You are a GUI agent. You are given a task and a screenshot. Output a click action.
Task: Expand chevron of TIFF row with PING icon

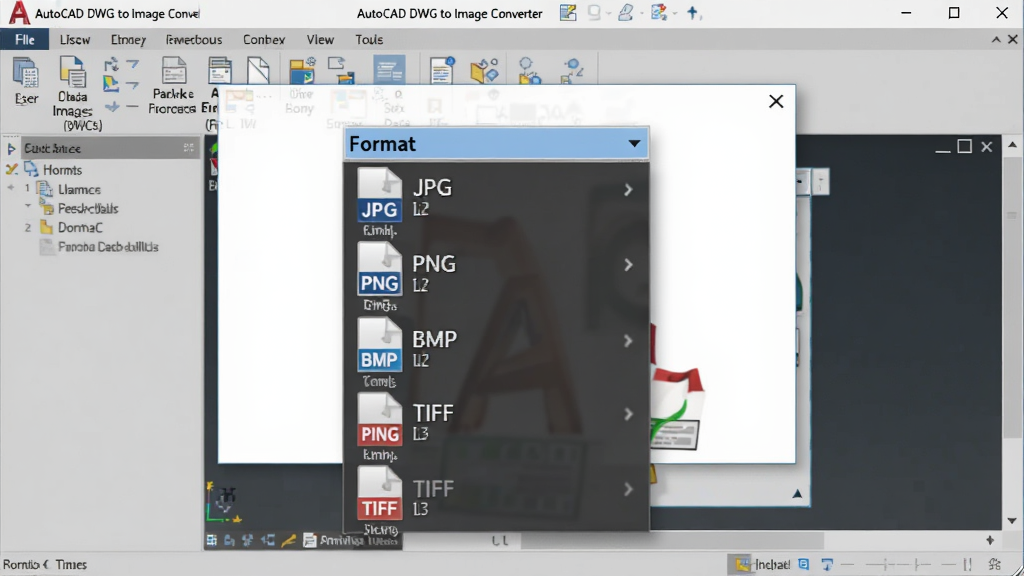pos(628,414)
